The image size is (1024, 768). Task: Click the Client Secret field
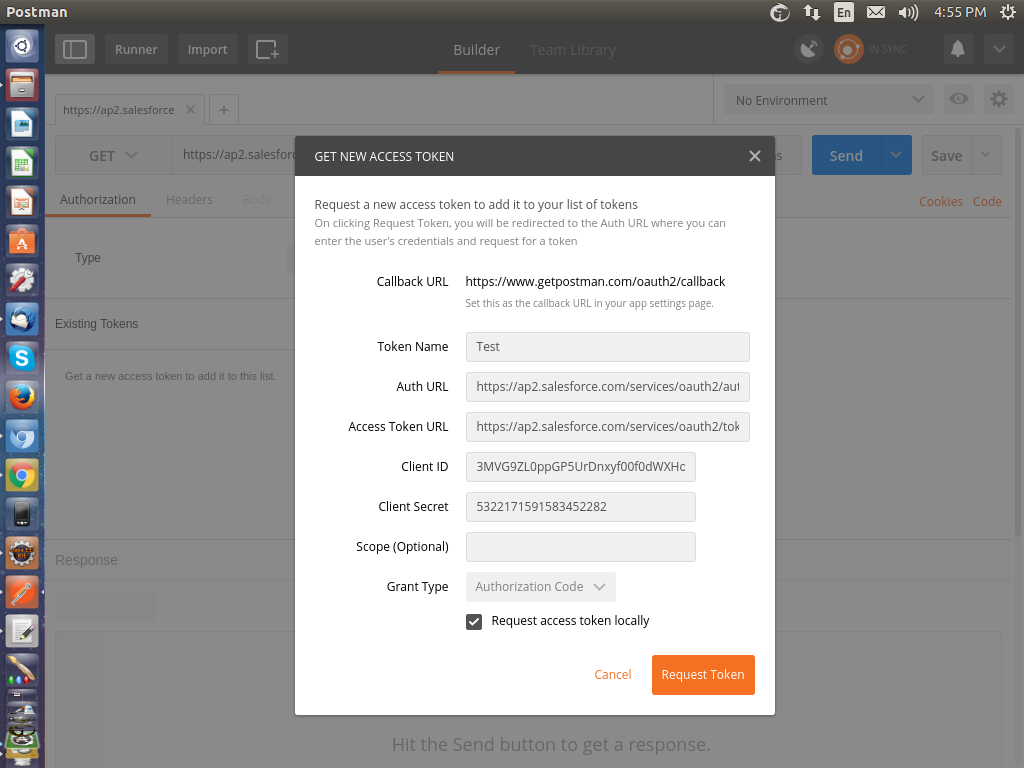(581, 507)
